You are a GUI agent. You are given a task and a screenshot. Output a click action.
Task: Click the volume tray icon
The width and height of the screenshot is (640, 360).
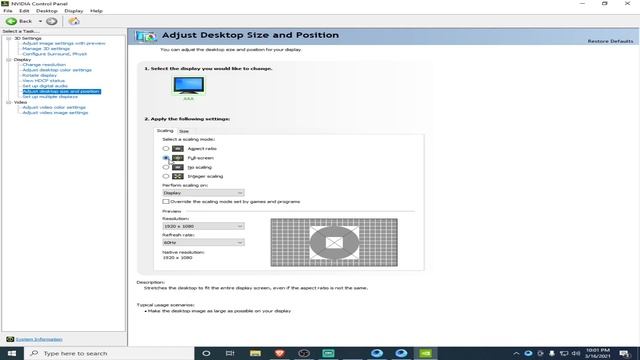coord(576,353)
